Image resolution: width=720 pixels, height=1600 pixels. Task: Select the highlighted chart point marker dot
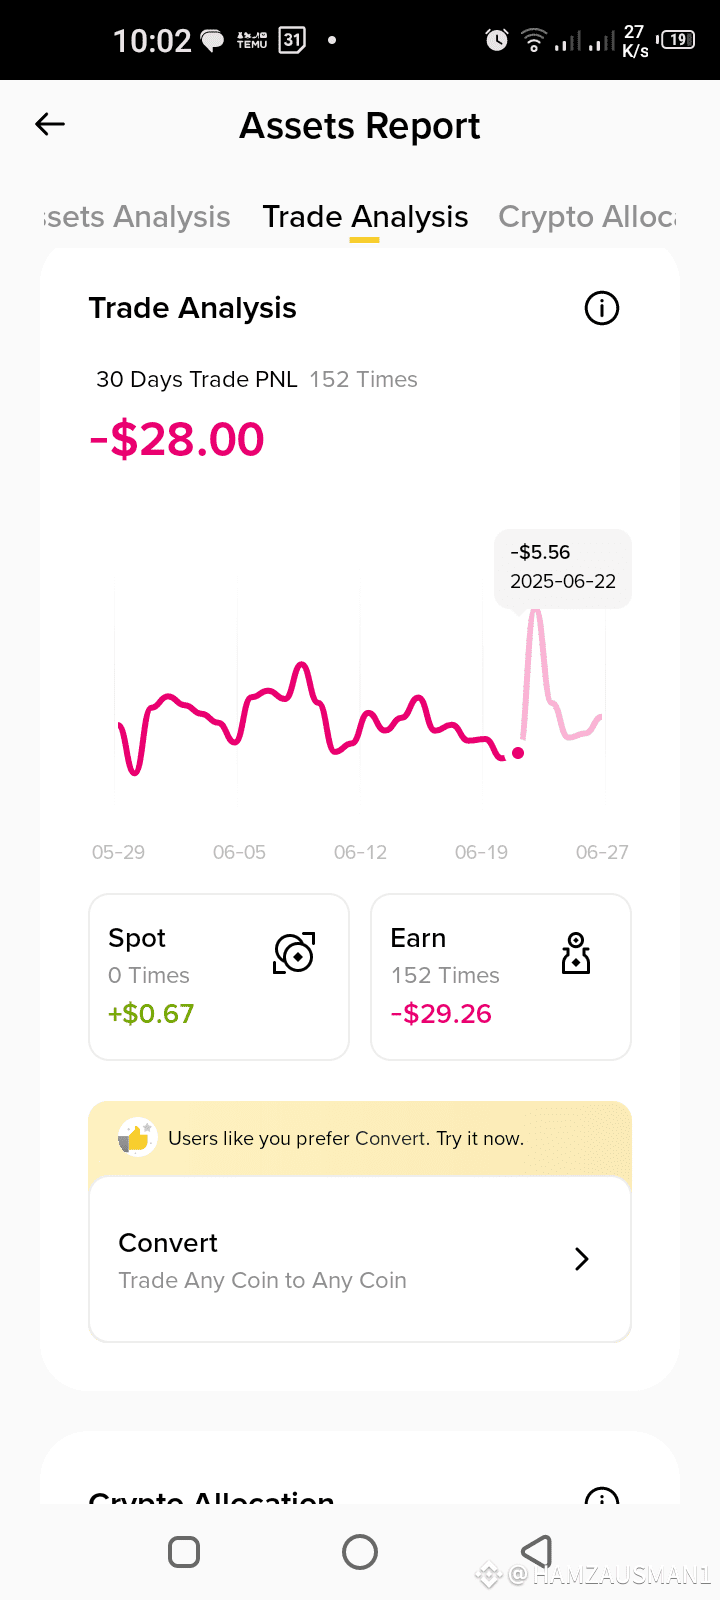(x=518, y=753)
